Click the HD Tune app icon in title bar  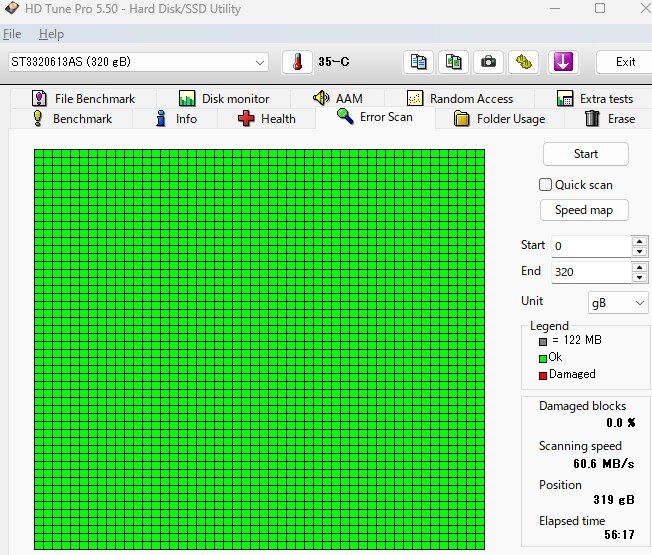12,8
